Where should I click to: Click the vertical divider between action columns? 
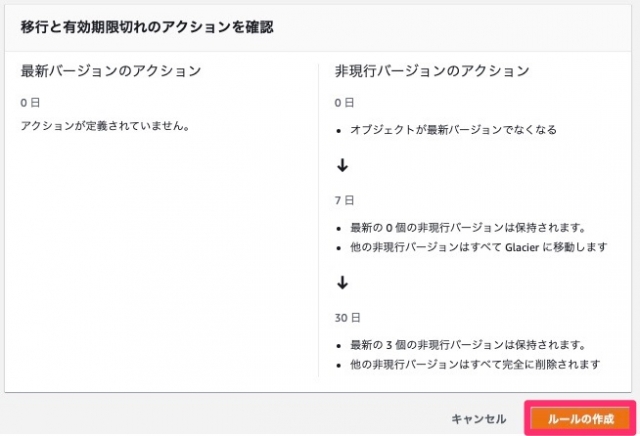(x=318, y=220)
